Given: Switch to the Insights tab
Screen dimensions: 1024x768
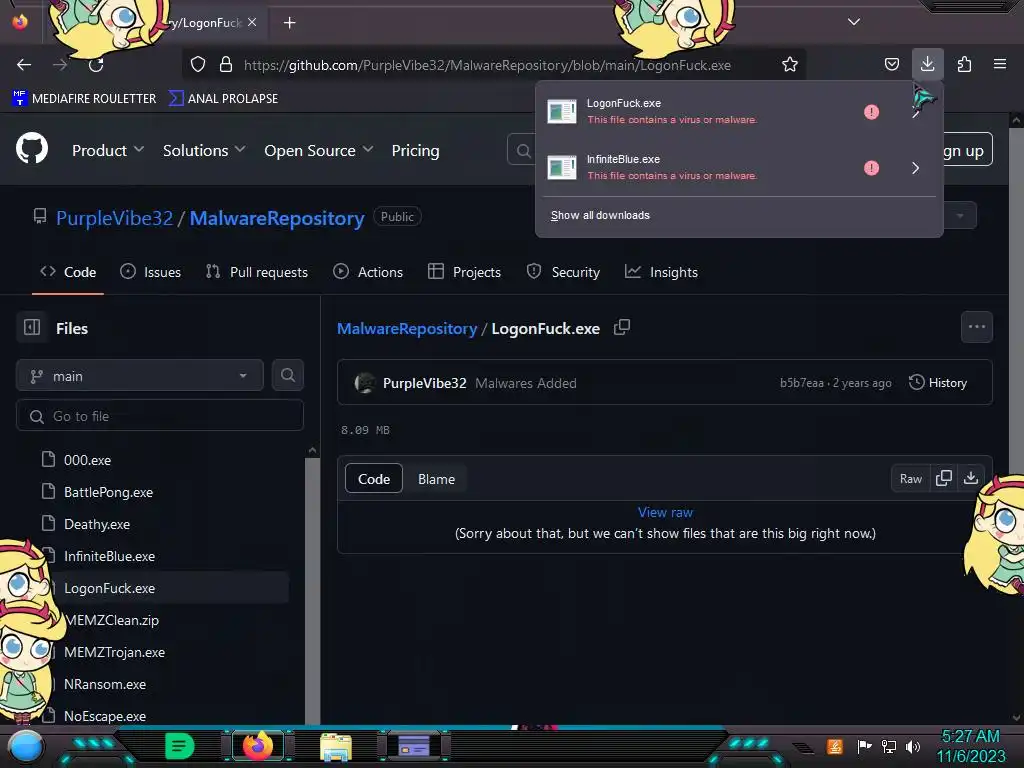Looking at the screenshot, I should click(661, 272).
